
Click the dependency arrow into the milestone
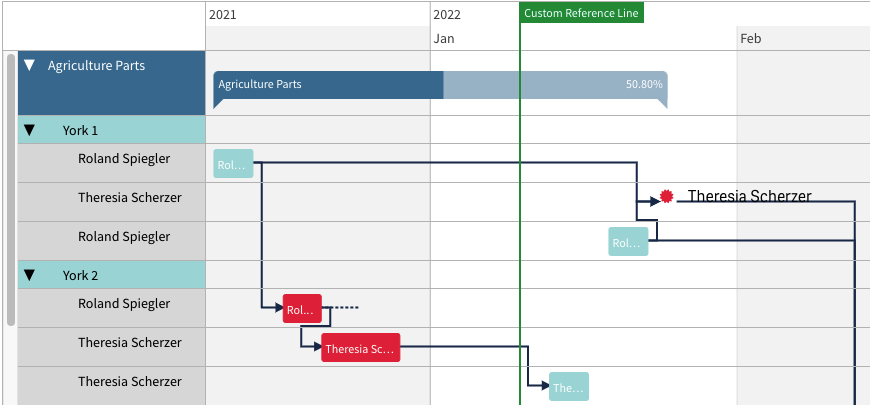click(655, 201)
